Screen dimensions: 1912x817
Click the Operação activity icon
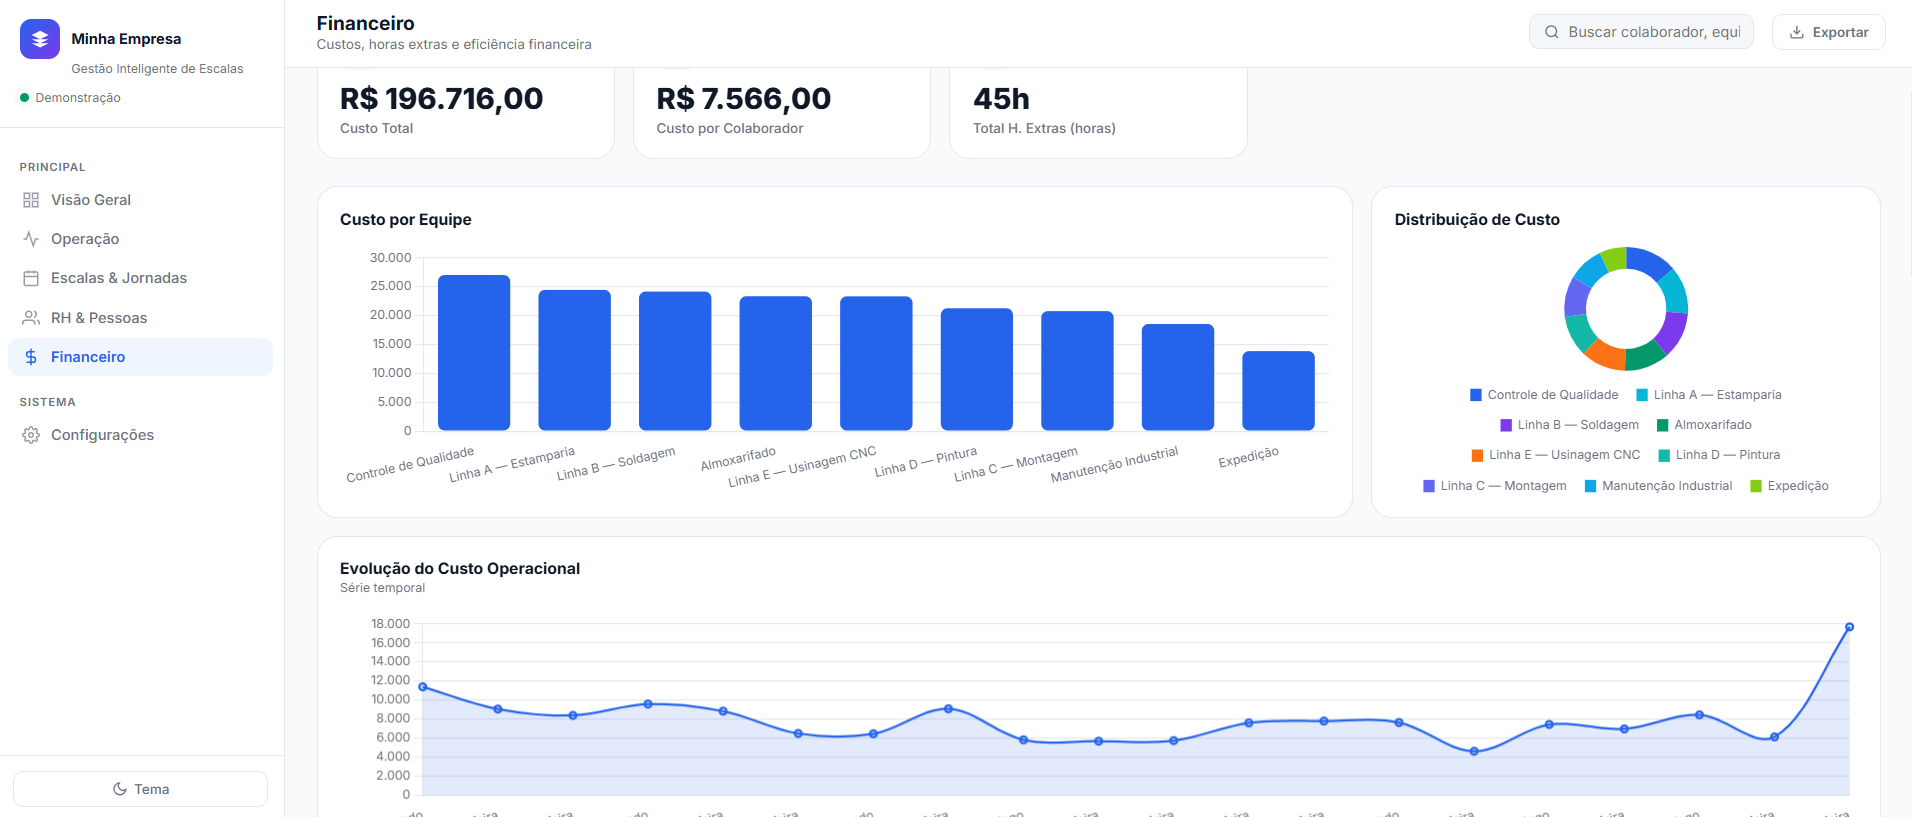(31, 239)
